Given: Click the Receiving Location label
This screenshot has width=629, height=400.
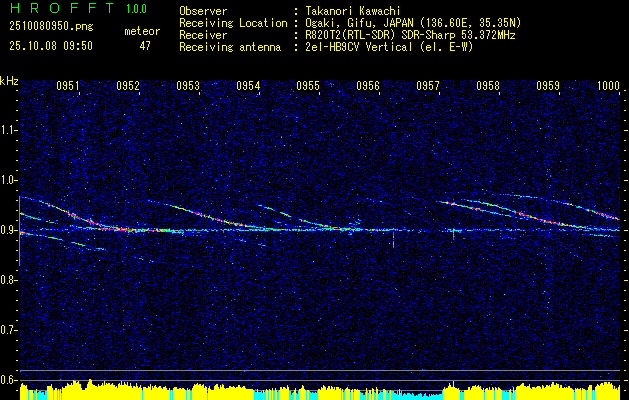Looking at the screenshot, I should 233,23.
